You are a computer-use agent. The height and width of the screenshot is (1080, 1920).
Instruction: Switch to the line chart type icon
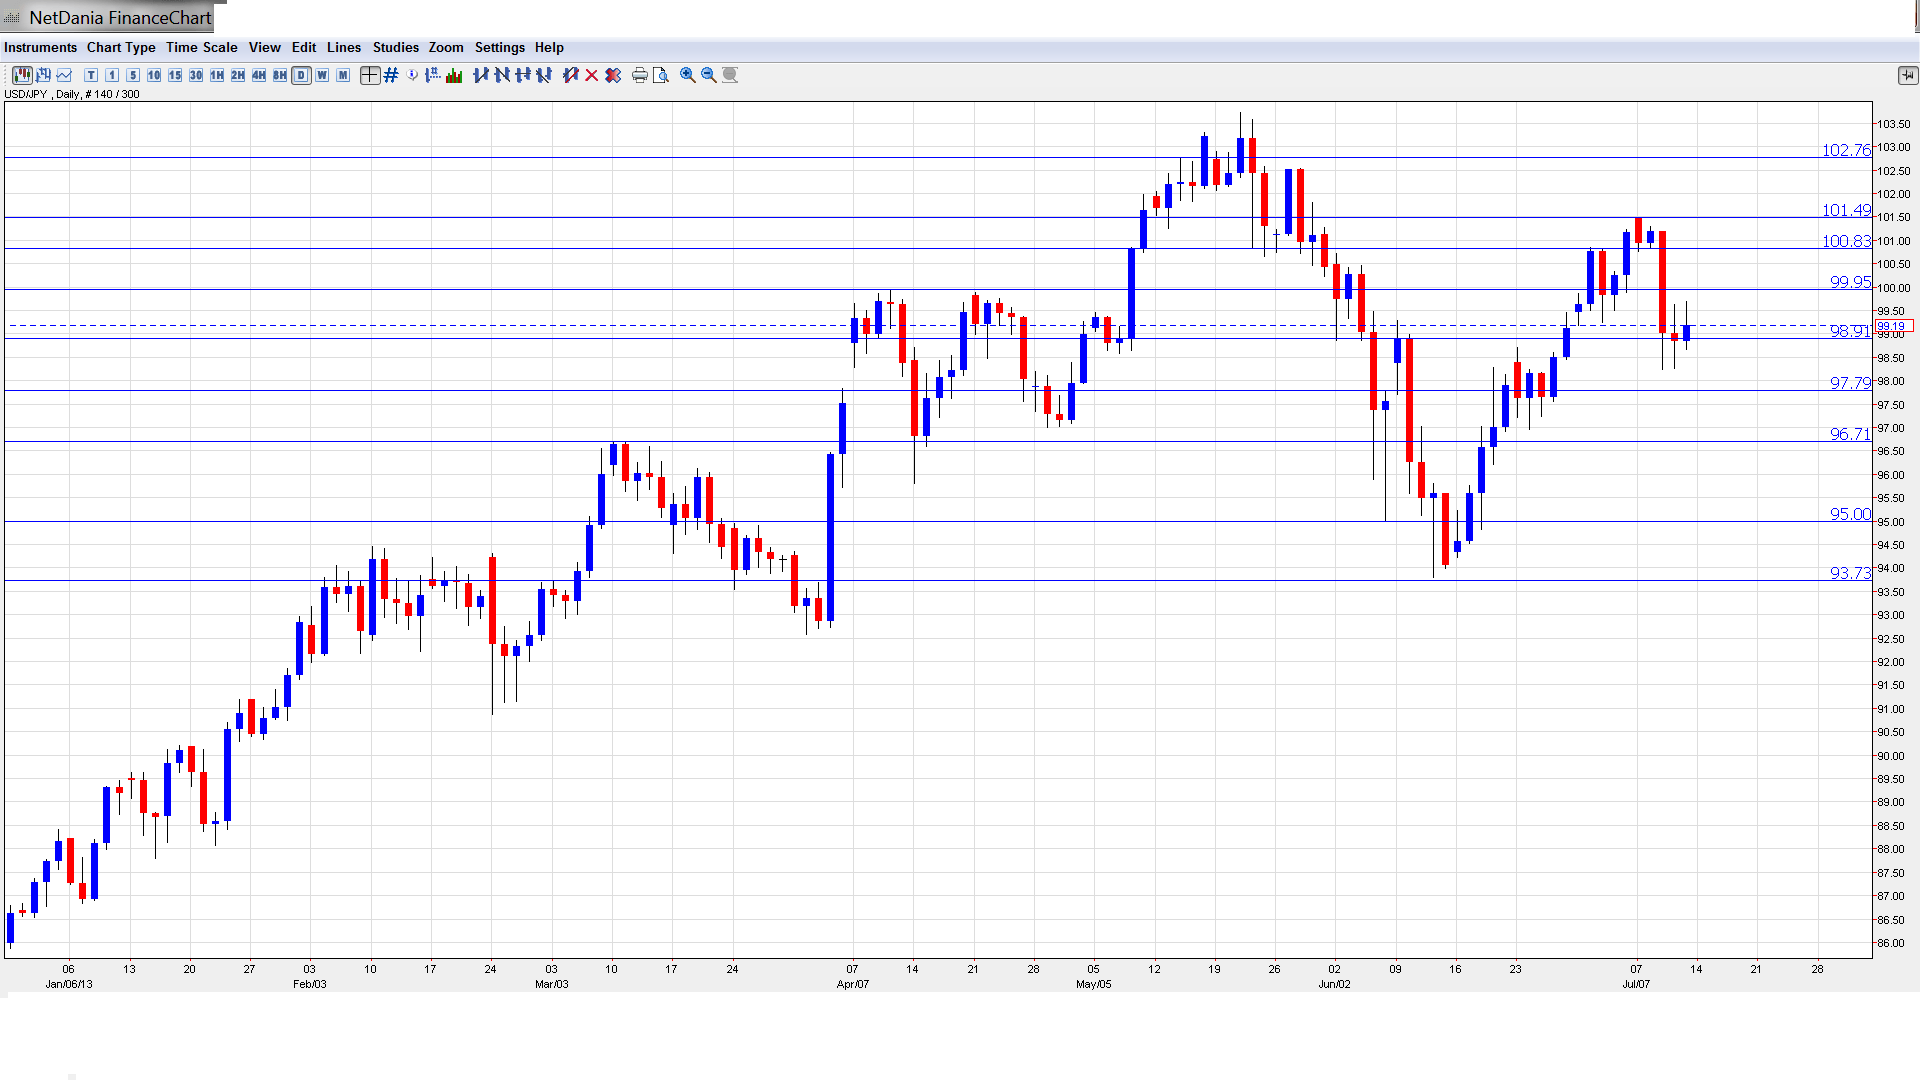pos(64,75)
